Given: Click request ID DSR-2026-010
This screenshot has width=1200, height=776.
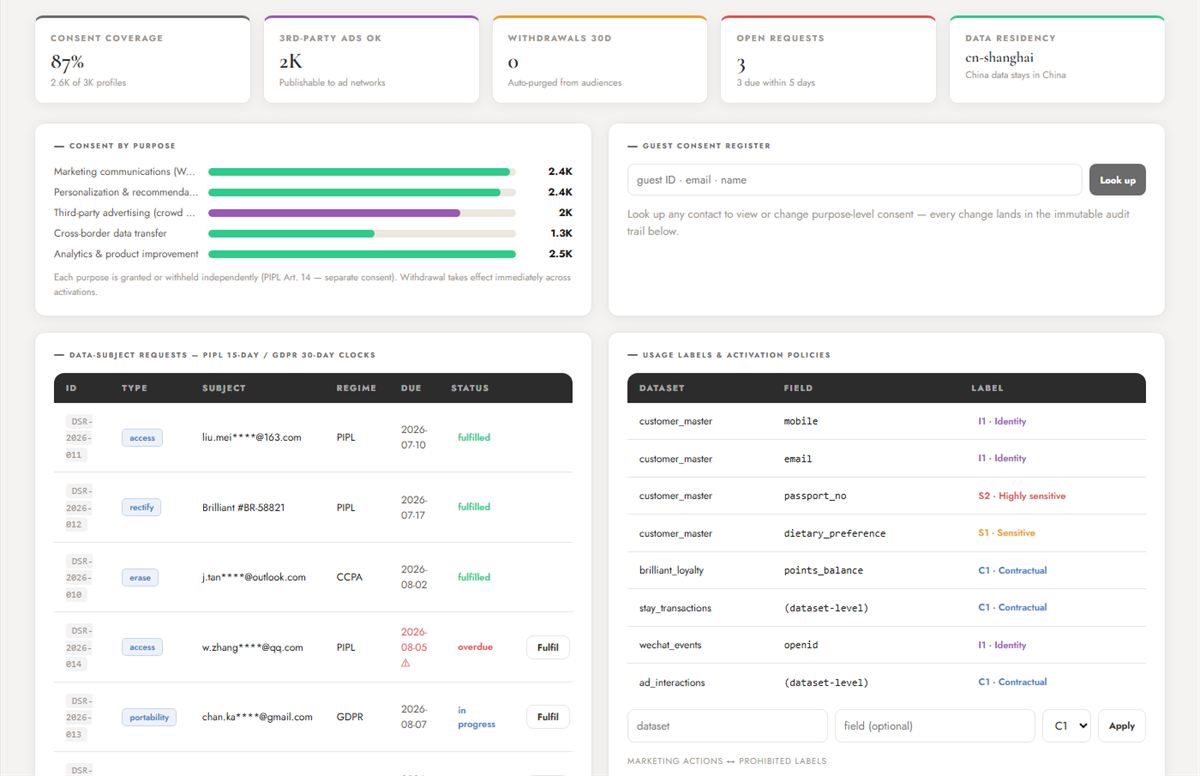Looking at the screenshot, I should [x=78, y=577].
